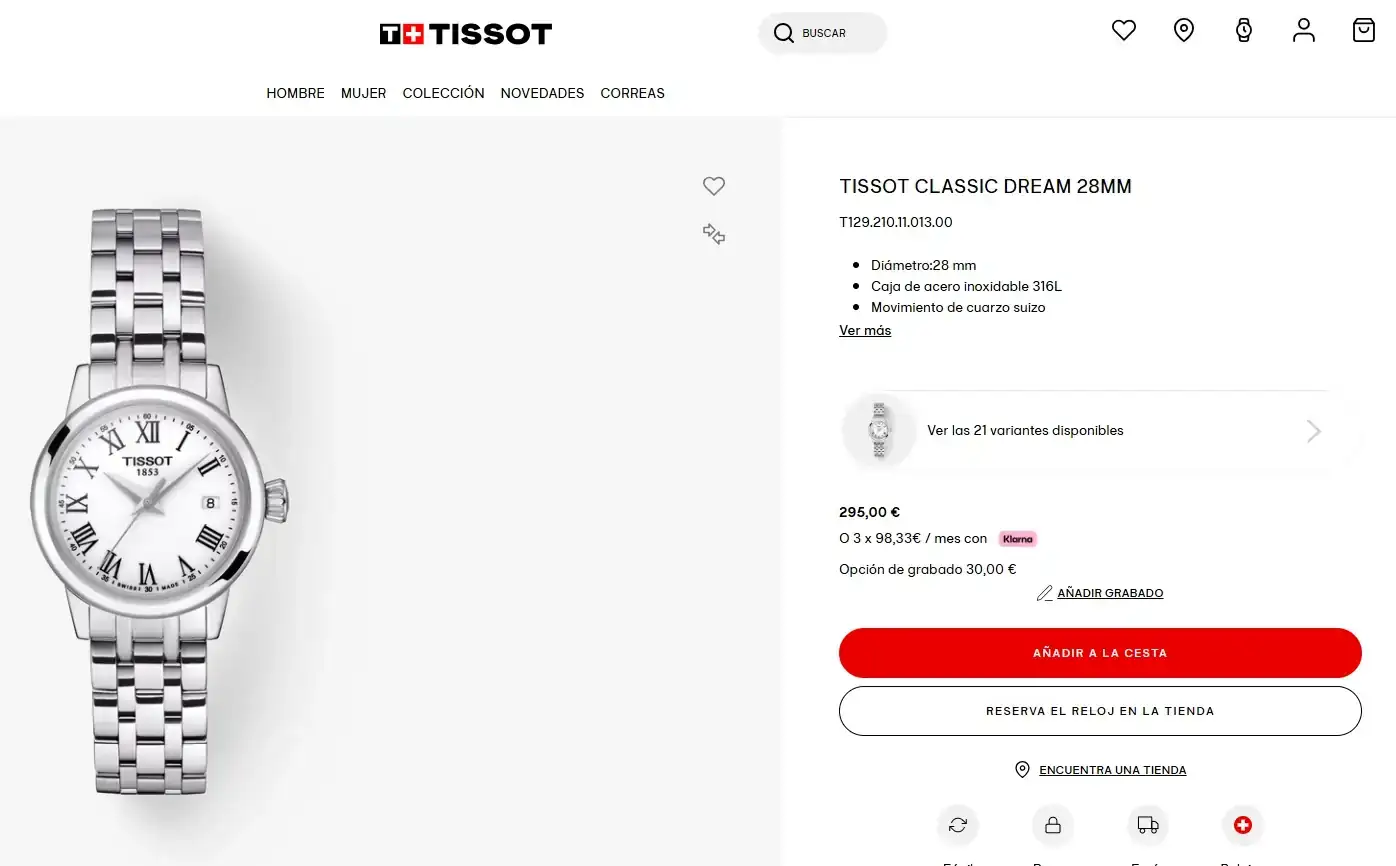The image size is (1396, 866).
Task: Open the wishlist heart icon in header
Action: (1124, 31)
